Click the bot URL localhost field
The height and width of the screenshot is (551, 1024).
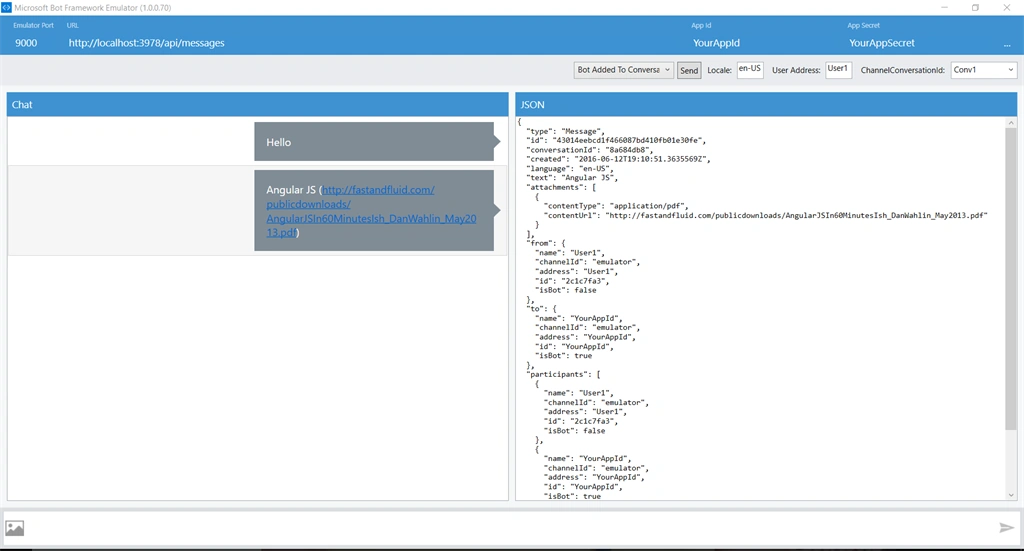(x=146, y=43)
